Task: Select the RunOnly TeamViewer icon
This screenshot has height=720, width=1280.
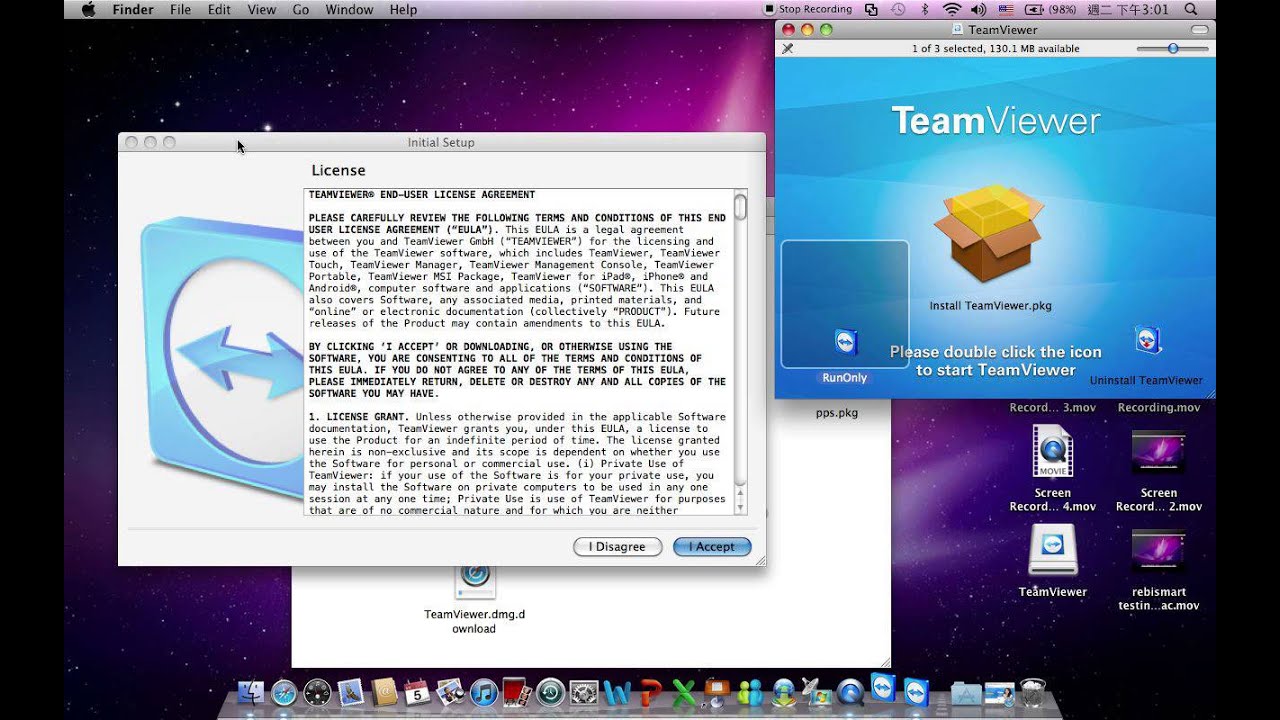Action: (845, 342)
